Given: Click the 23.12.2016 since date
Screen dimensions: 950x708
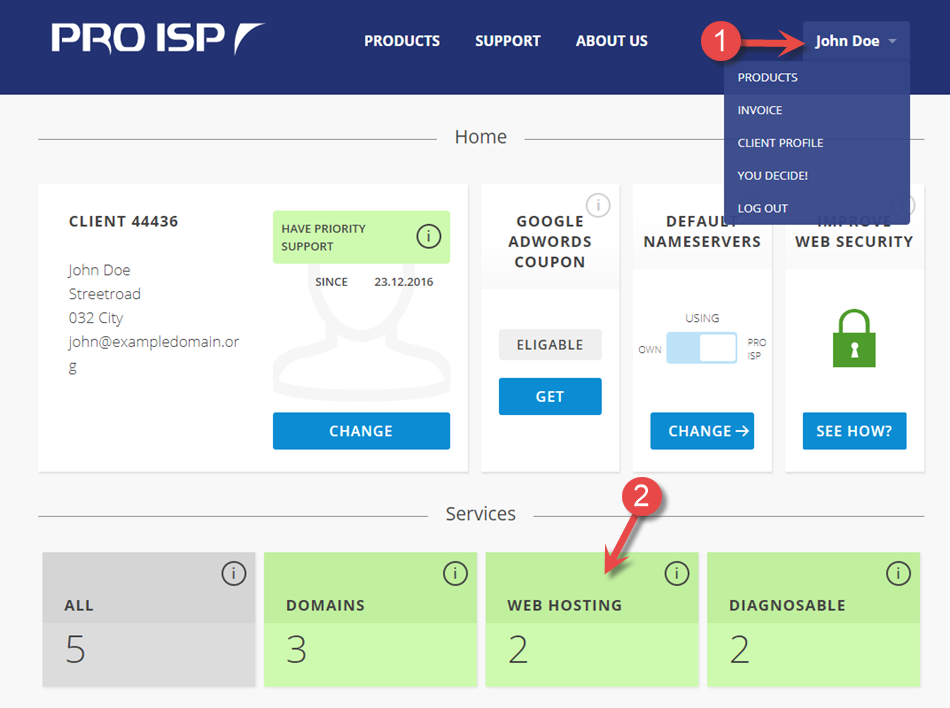Looking at the screenshot, I should [404, 282].
